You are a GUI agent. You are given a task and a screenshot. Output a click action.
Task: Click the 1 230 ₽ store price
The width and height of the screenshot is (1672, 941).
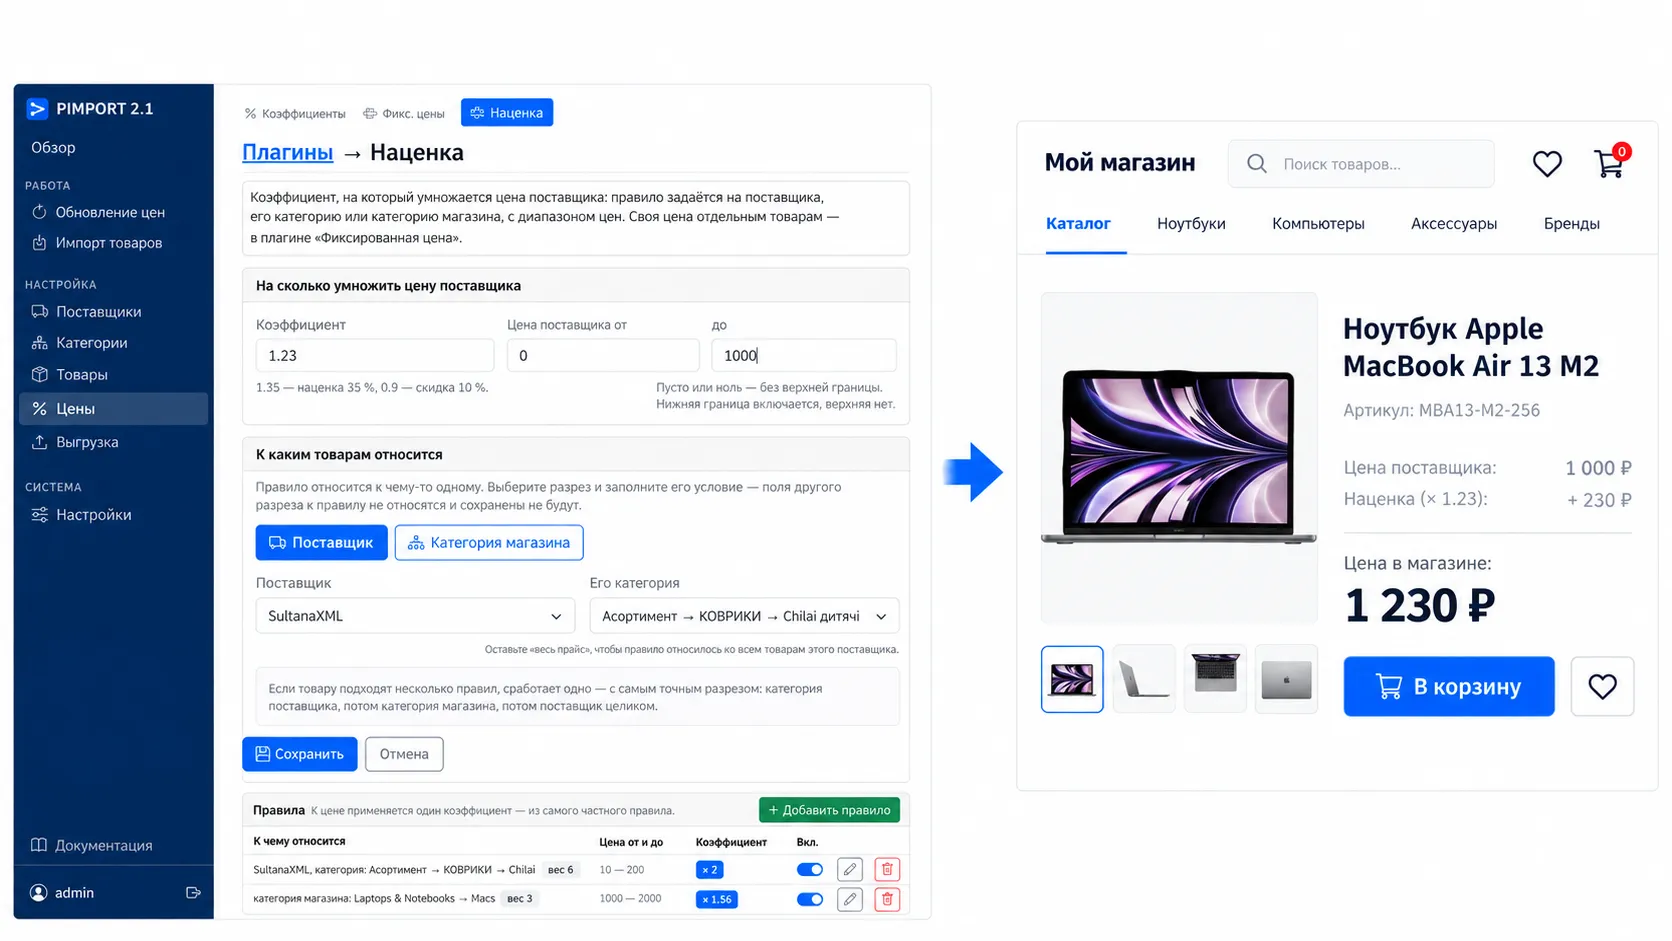(1419, 606)
